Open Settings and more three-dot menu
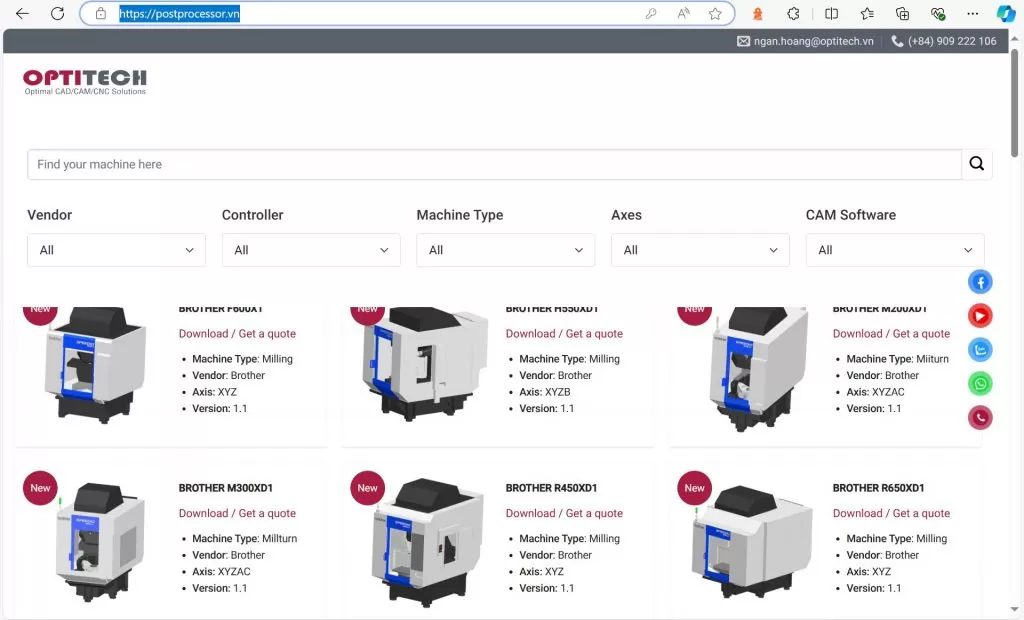The height and width of the screenshot is (620, 1024). (x=972, y=14)
